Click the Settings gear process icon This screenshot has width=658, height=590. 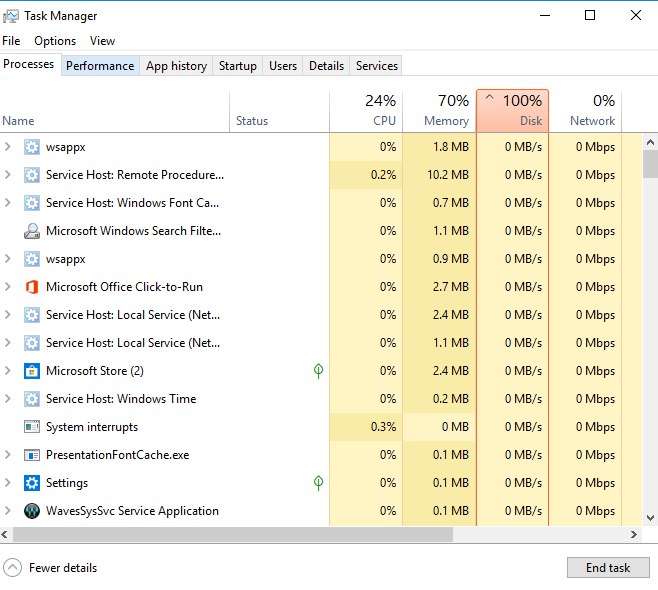32,483
